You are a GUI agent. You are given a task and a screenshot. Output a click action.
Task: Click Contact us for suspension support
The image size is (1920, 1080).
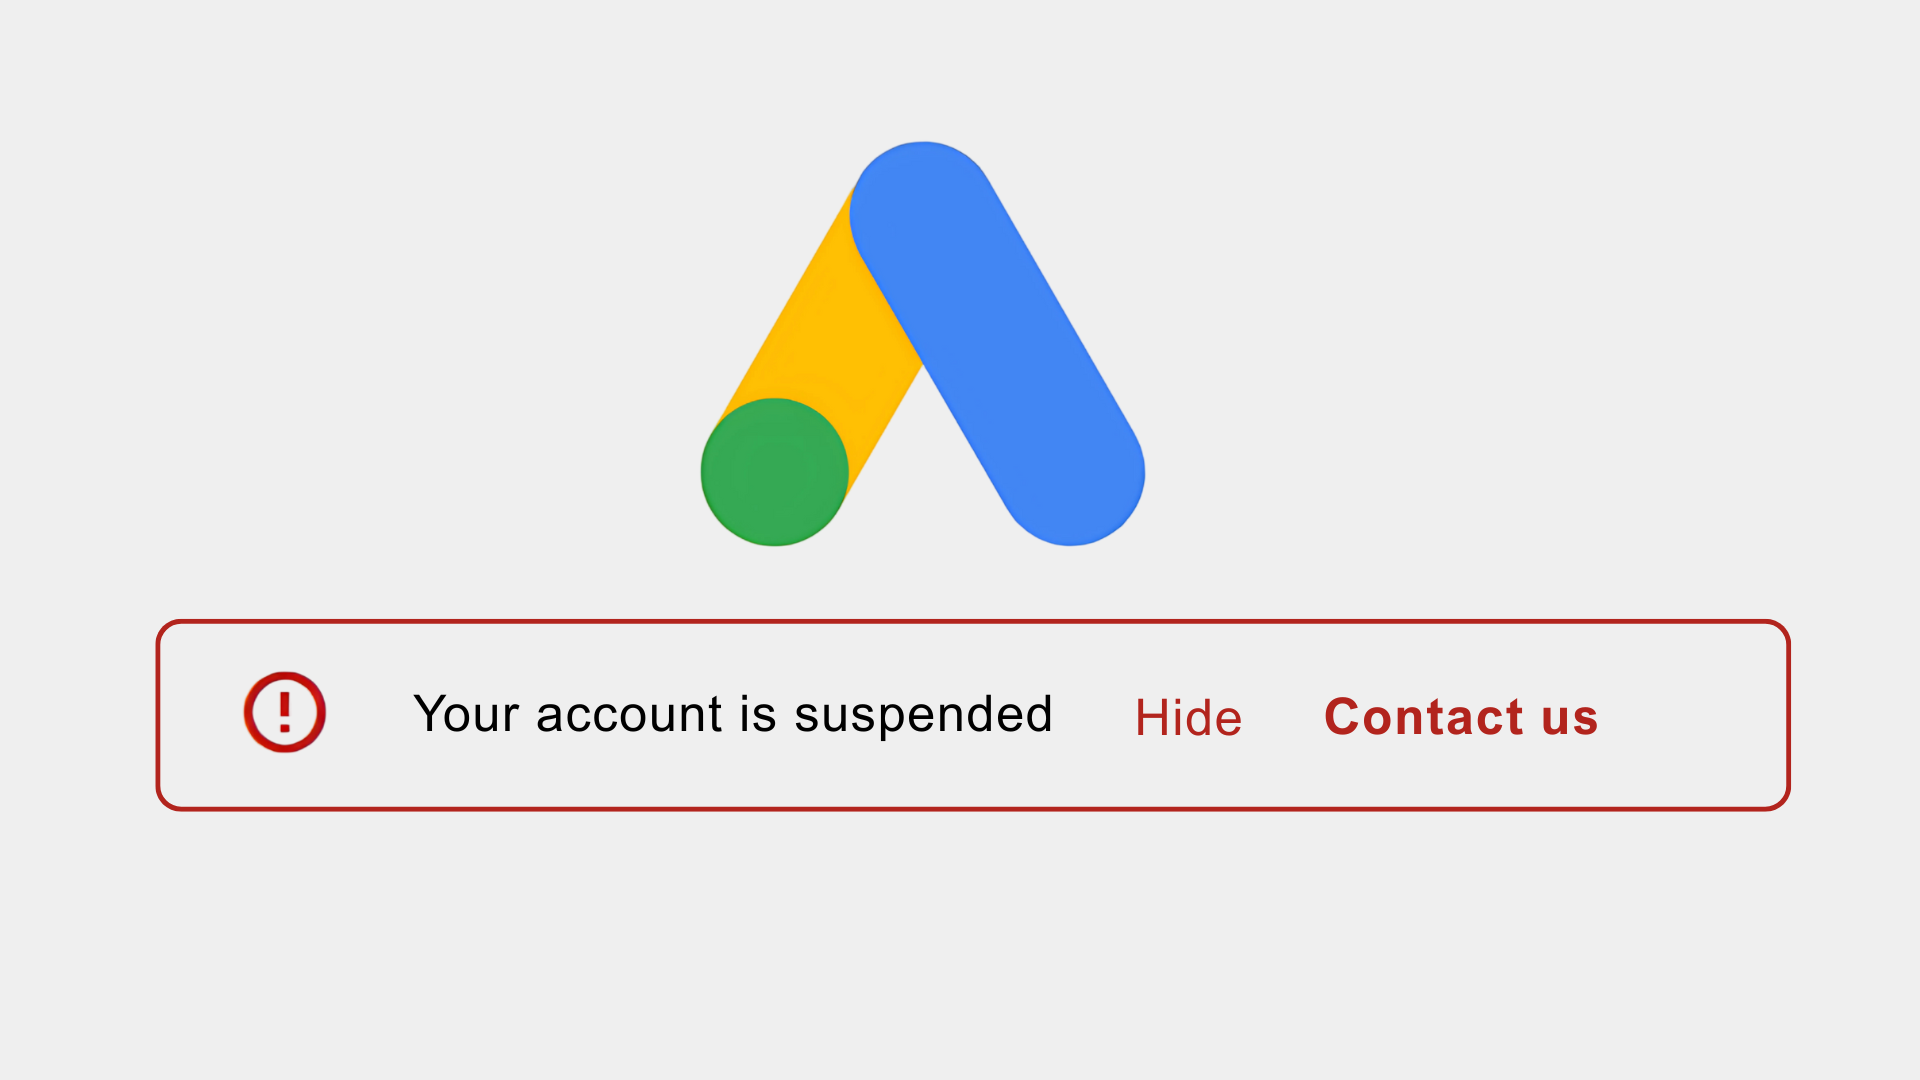[1461, 717]
